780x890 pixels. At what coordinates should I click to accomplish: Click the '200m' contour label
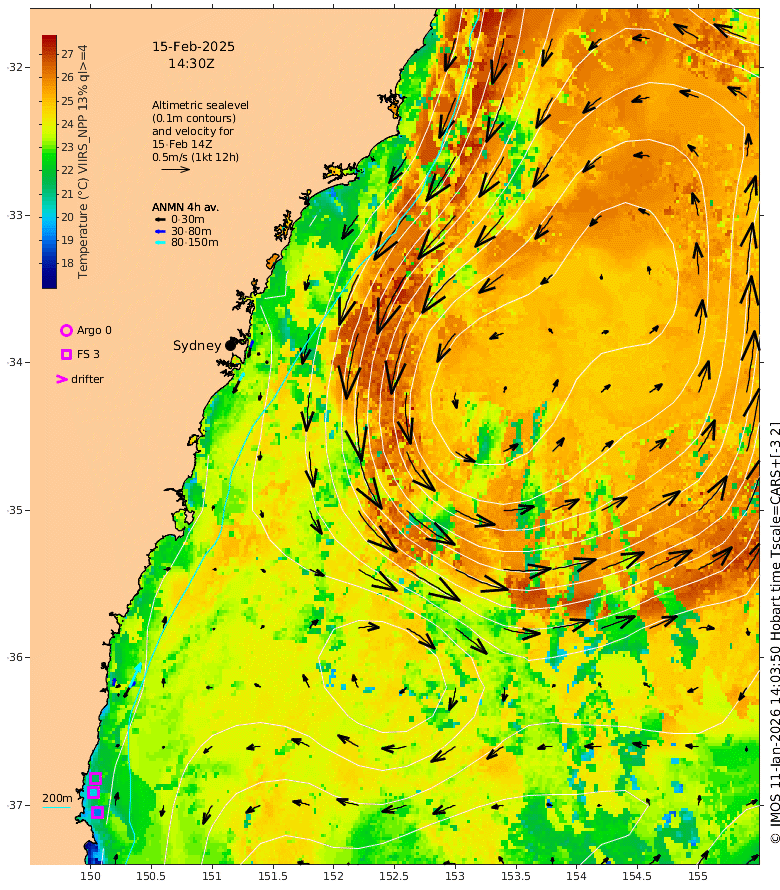(x=57, y=799)
